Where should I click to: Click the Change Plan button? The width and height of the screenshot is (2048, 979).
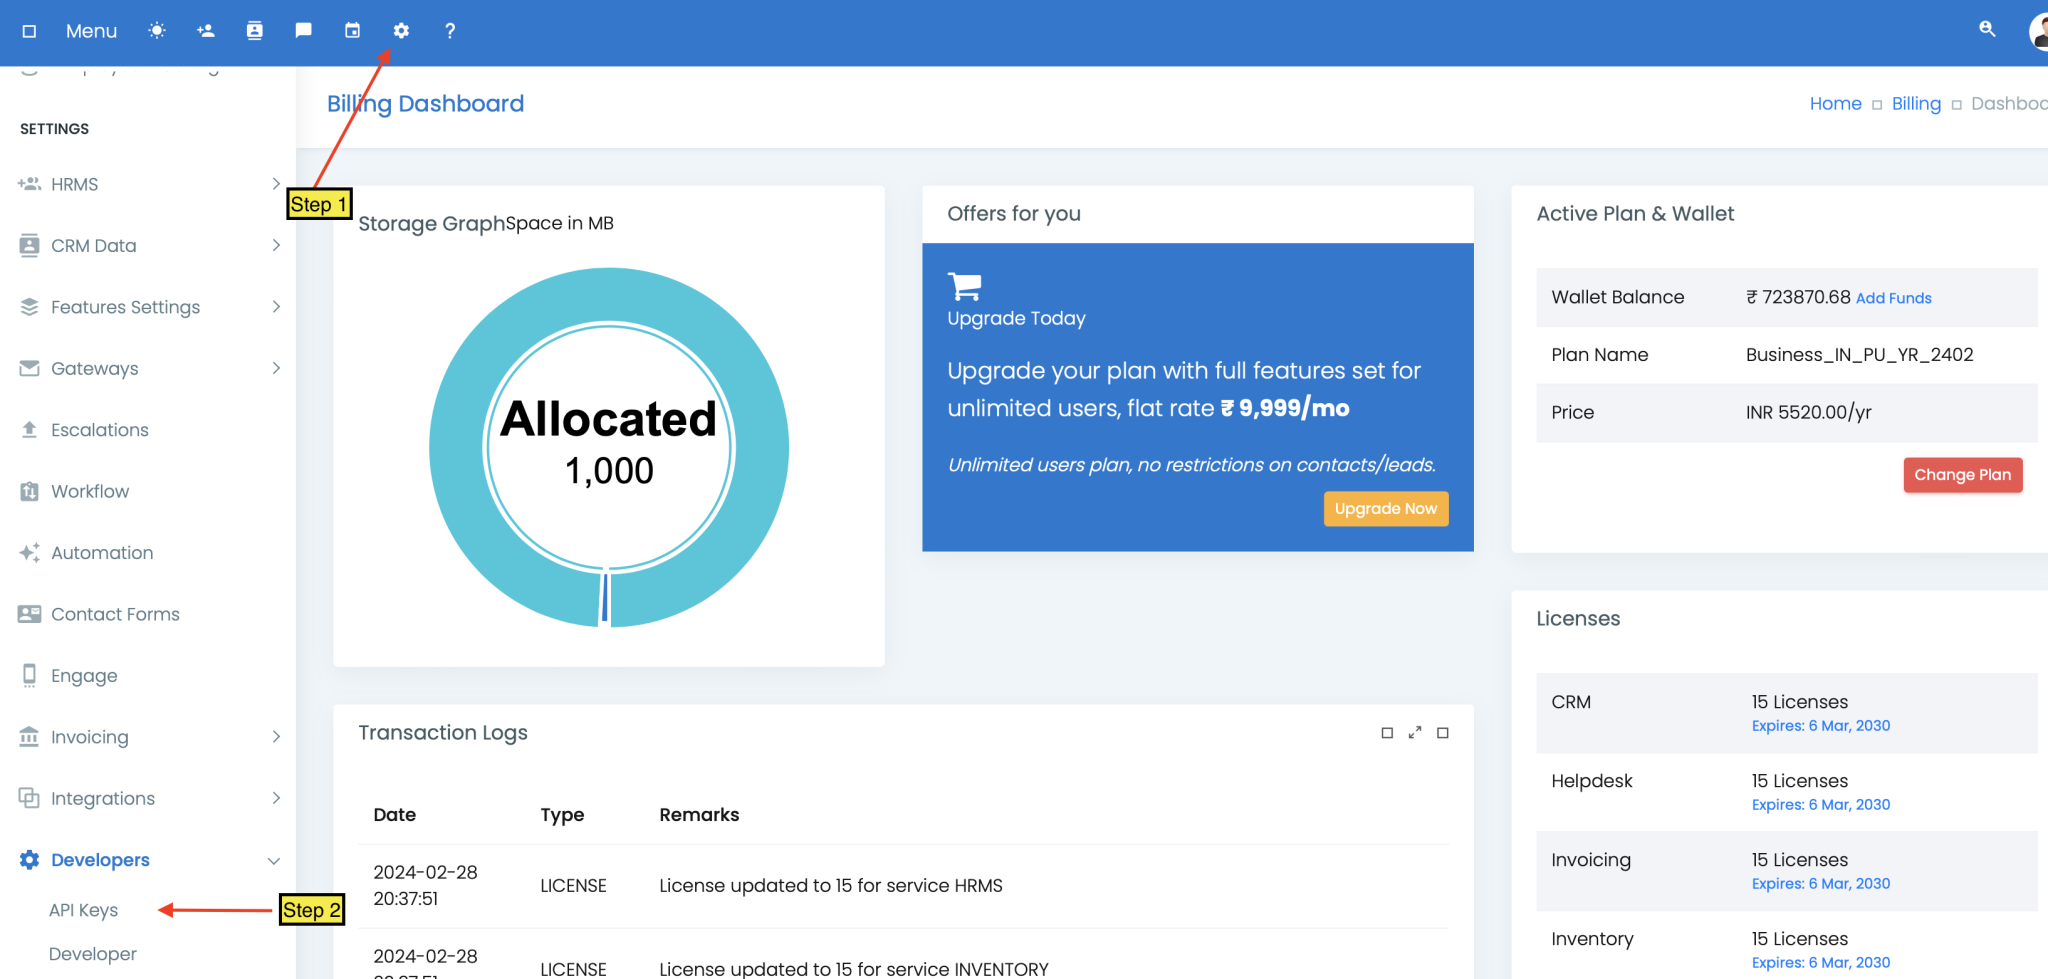[x=1962, y=474]
